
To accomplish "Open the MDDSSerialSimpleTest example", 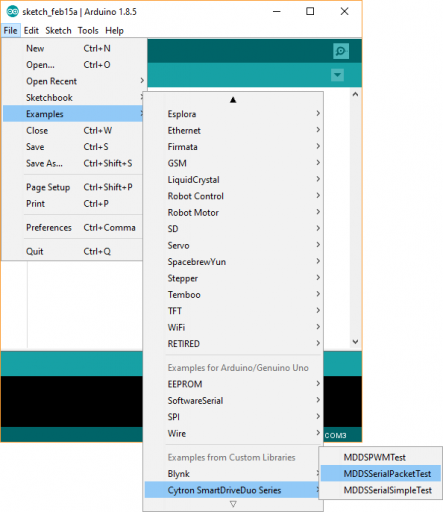I will pos(381,490).
